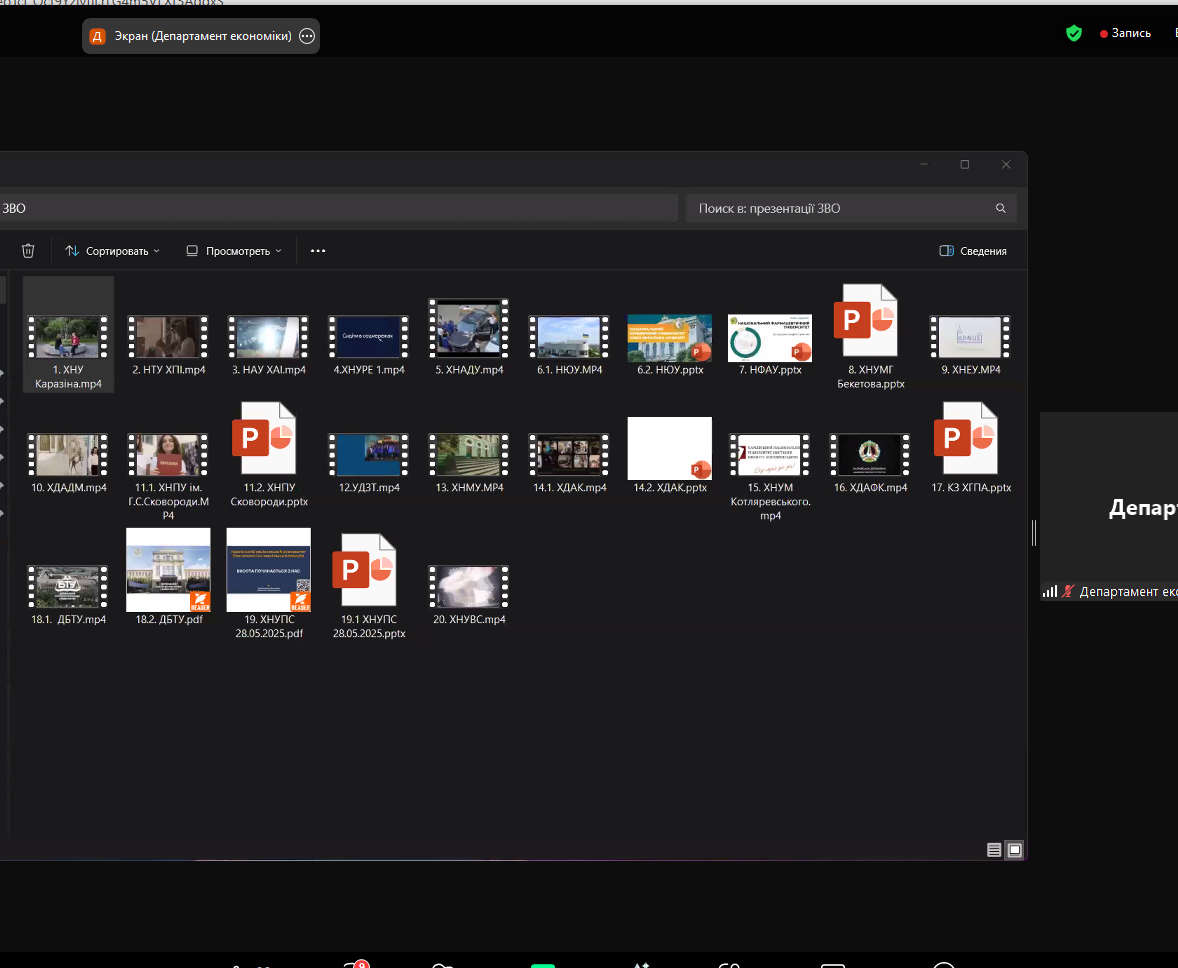The height and width of the screenshot is (968, 1178).
Task: Select the video 2. НТУ ХПІ.mp4
Action: [168, 344]
